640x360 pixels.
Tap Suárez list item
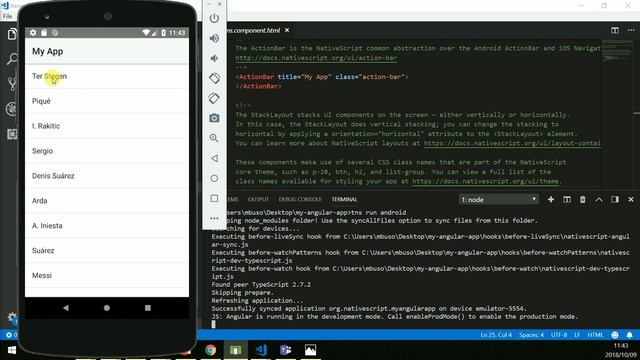click(x=107, y=251)
